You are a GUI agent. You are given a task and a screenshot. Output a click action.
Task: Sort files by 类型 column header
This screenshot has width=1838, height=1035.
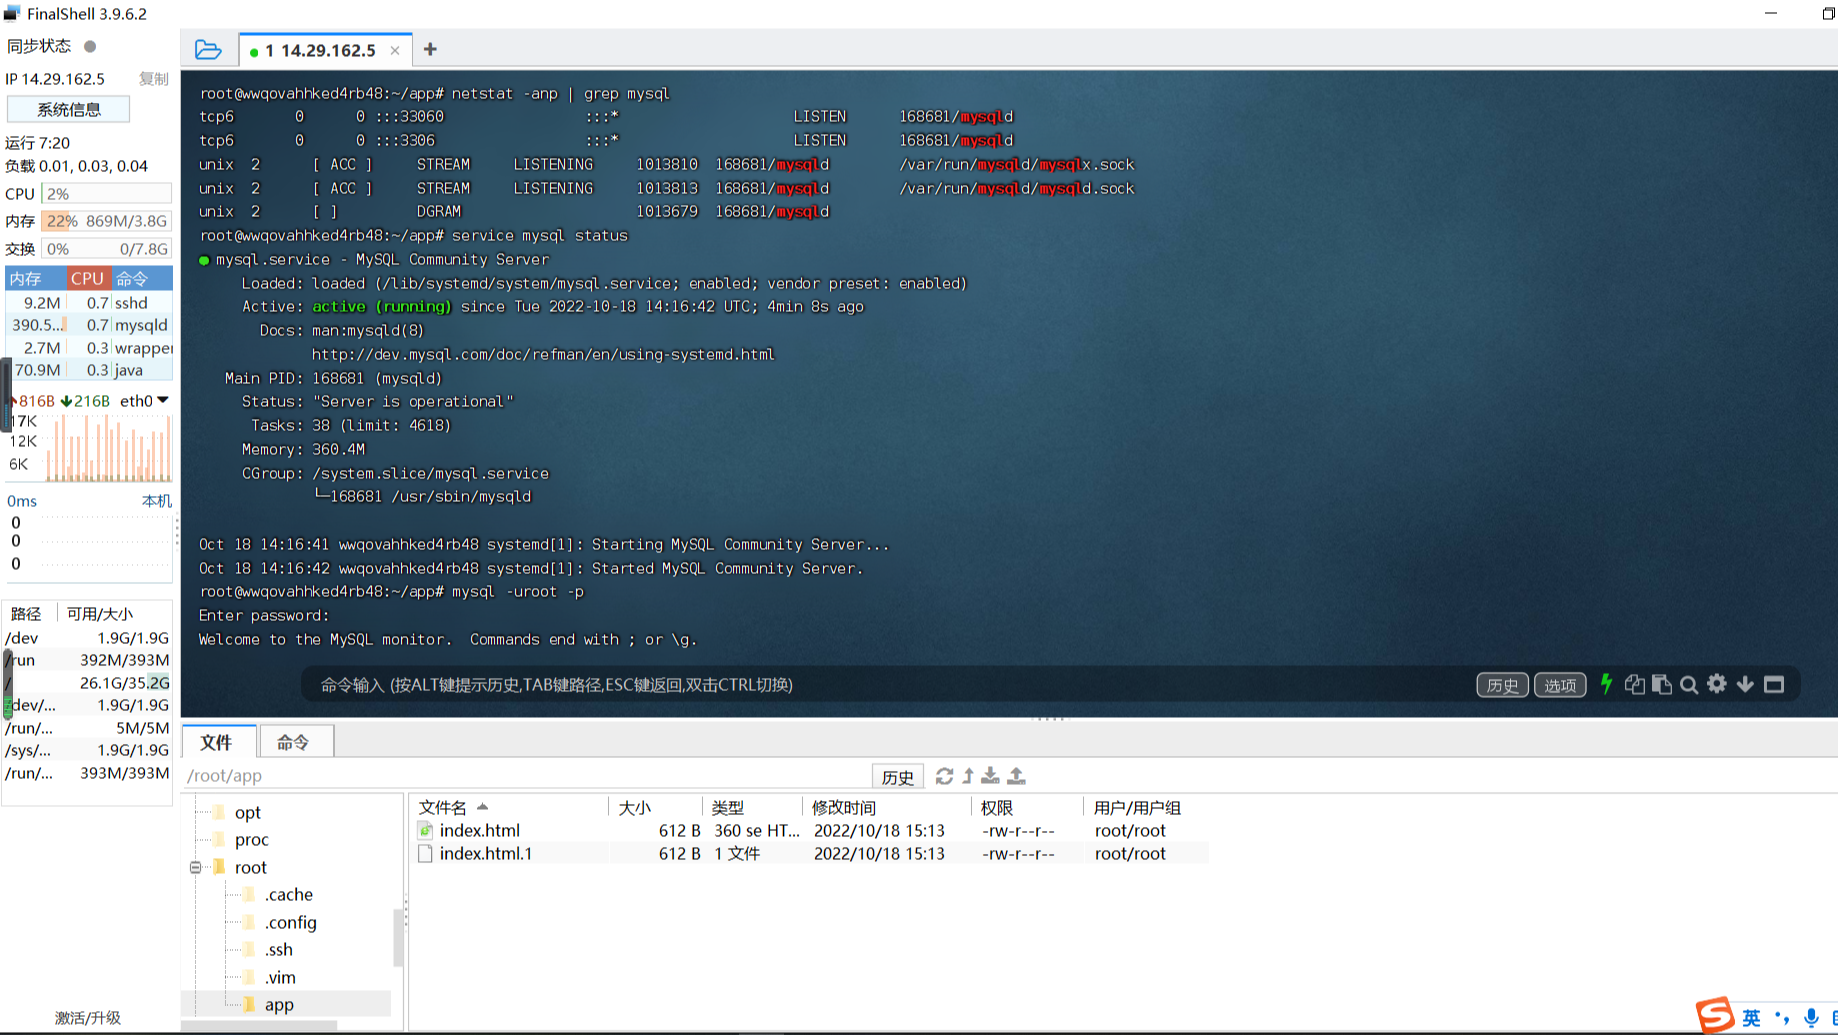(x=753, y=807)
